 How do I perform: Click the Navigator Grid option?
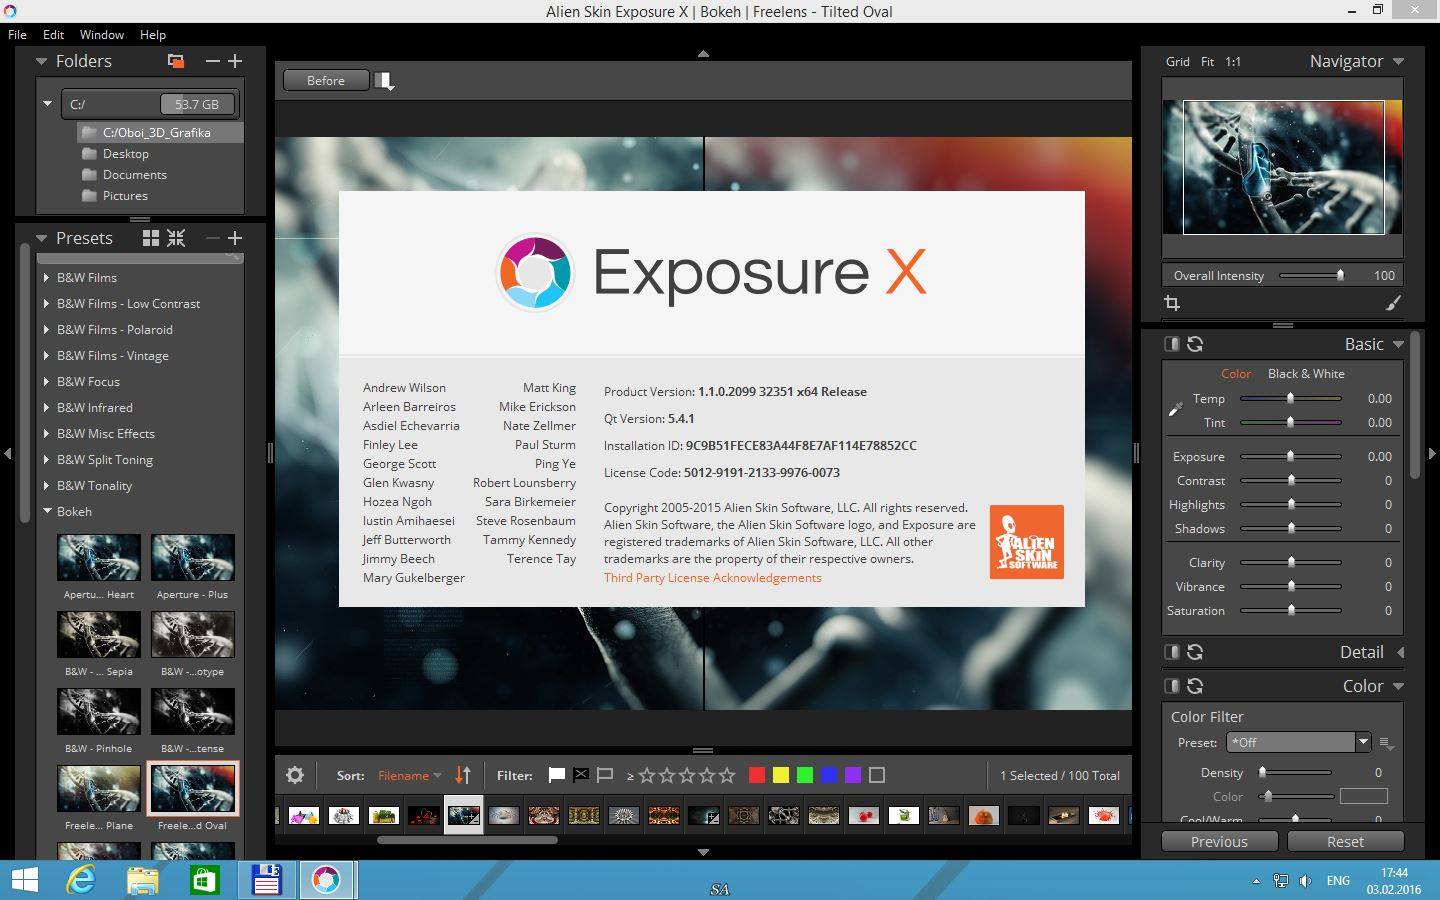(1178, 62)
